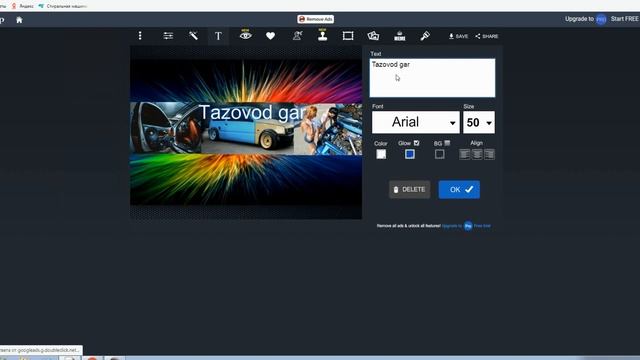Open the stamp tool
Viewport: 640px width, 360px height.
[322, 36]
